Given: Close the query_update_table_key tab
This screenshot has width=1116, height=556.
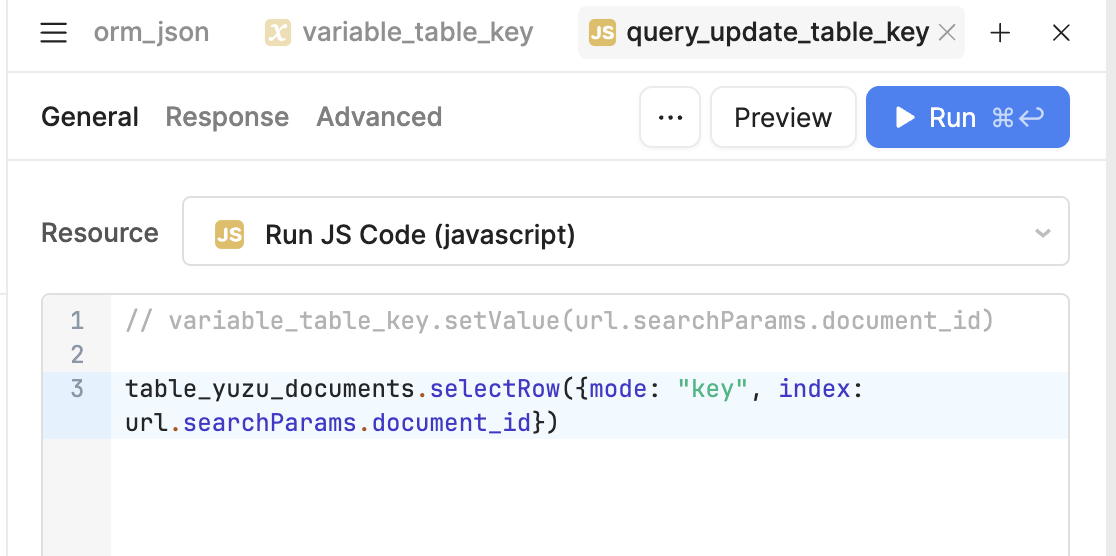Looking at the screenshot, I should 947,33.
